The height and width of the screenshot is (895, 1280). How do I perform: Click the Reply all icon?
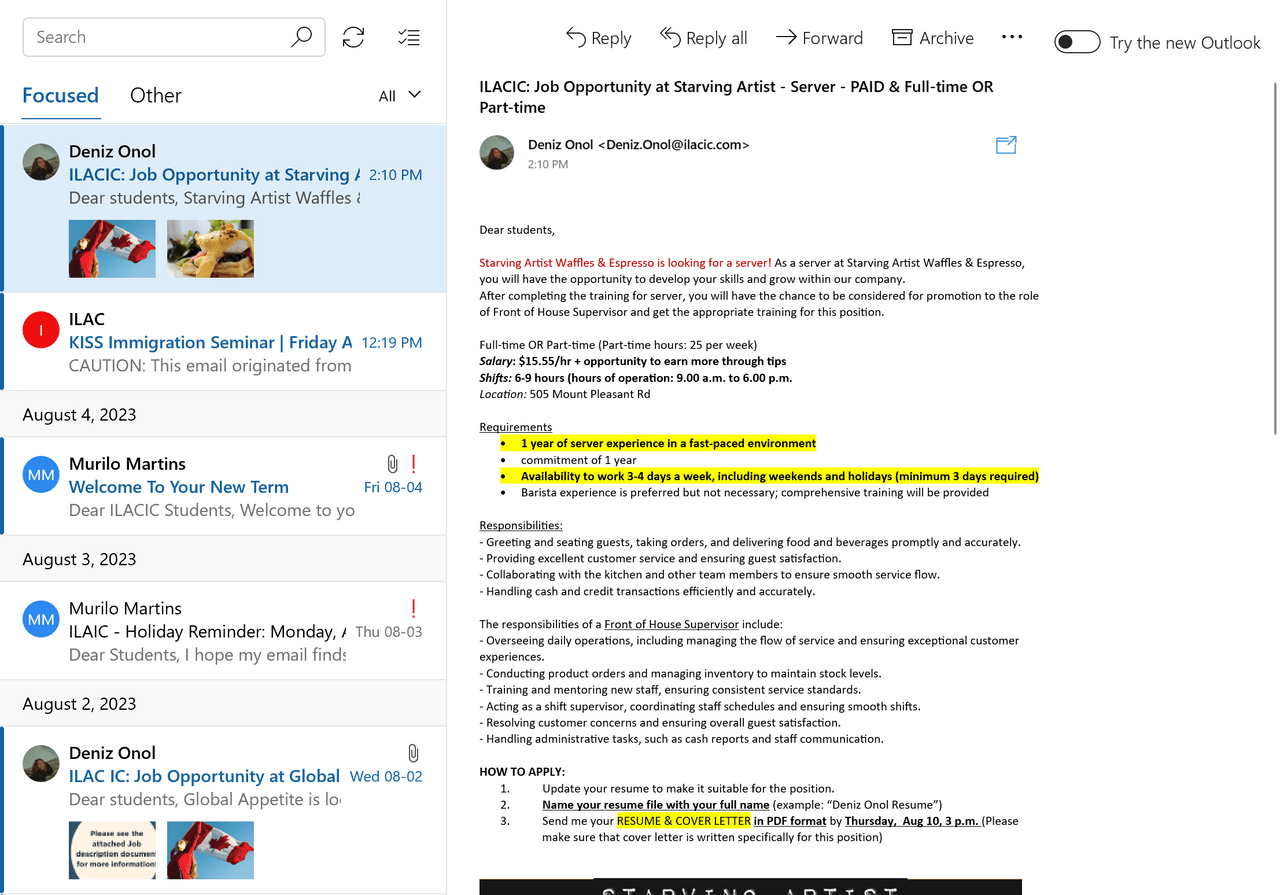click(x=670, y=37)
